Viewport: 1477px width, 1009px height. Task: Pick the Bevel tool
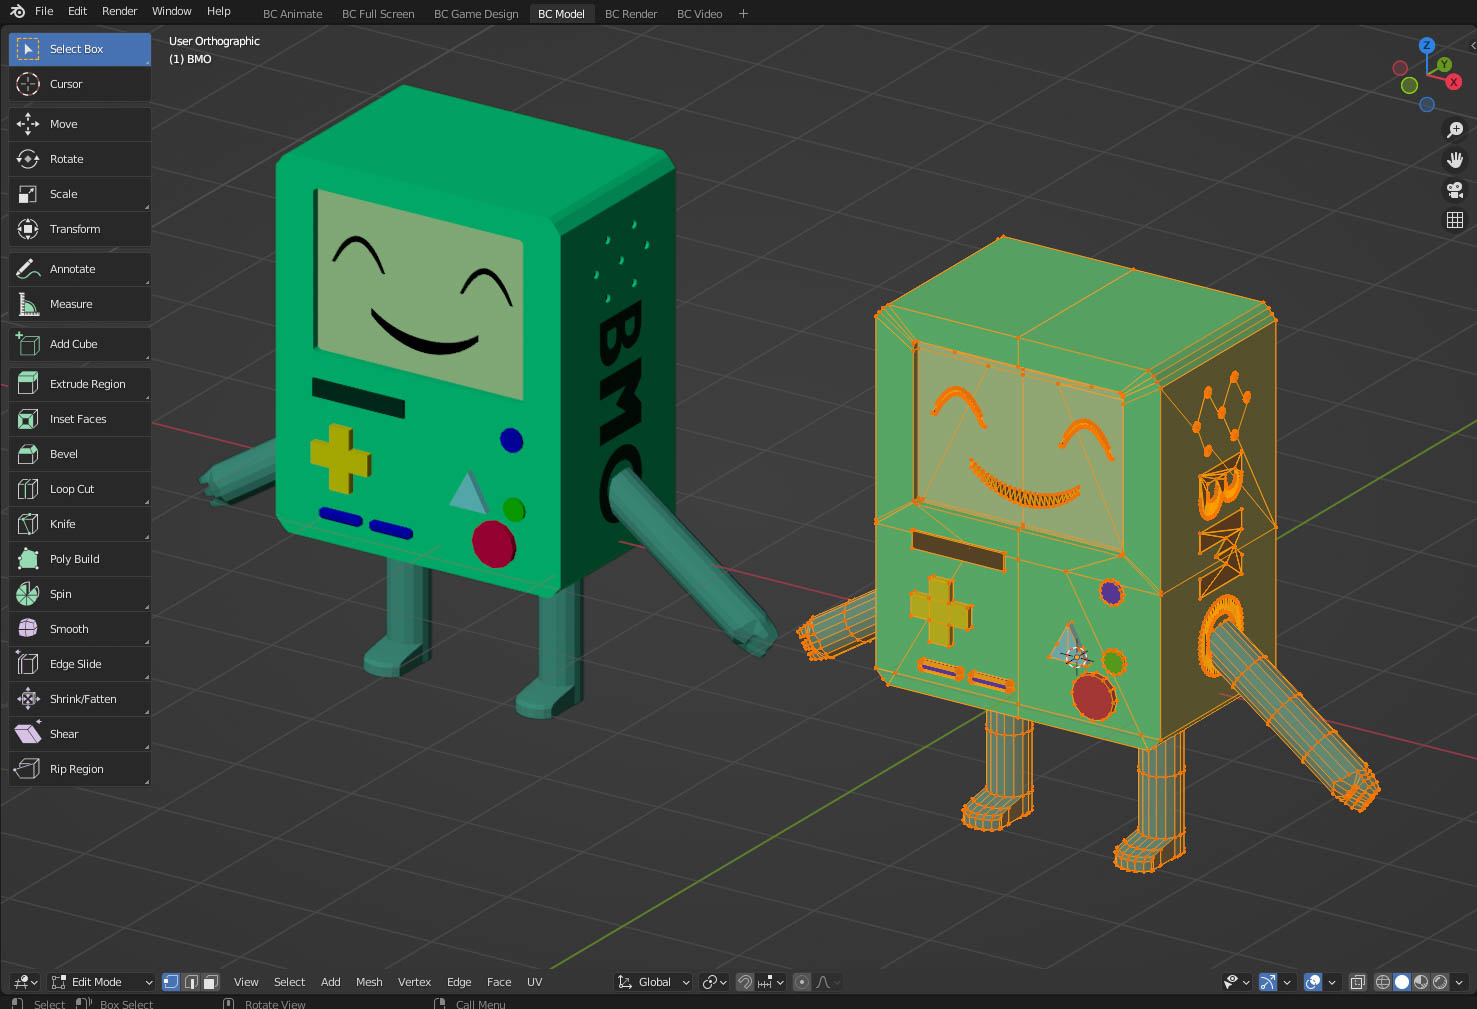80,454
